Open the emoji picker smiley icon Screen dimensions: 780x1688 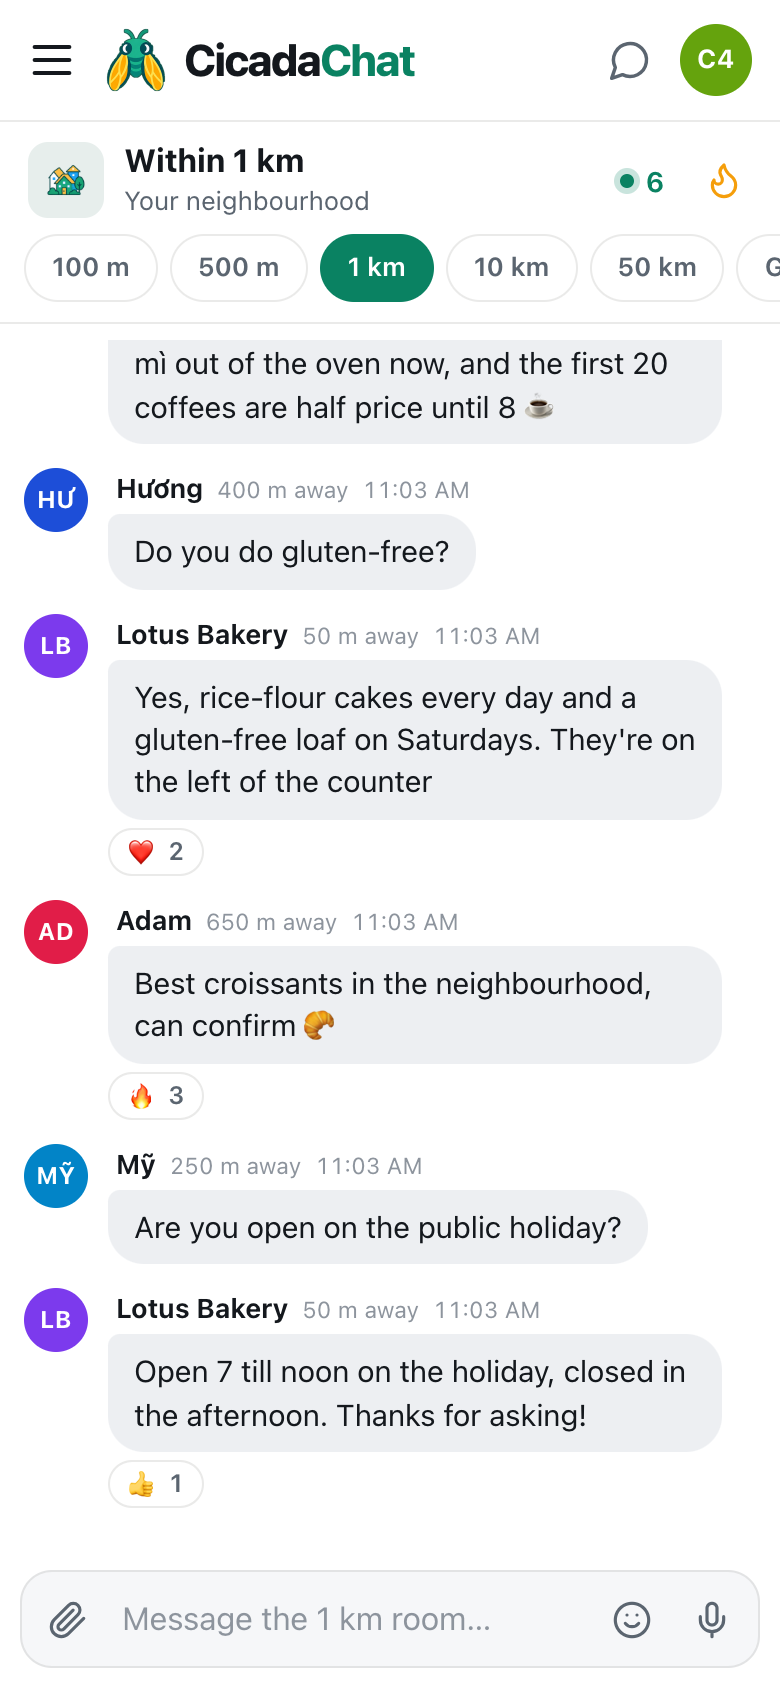click(x=632, y=1619)
